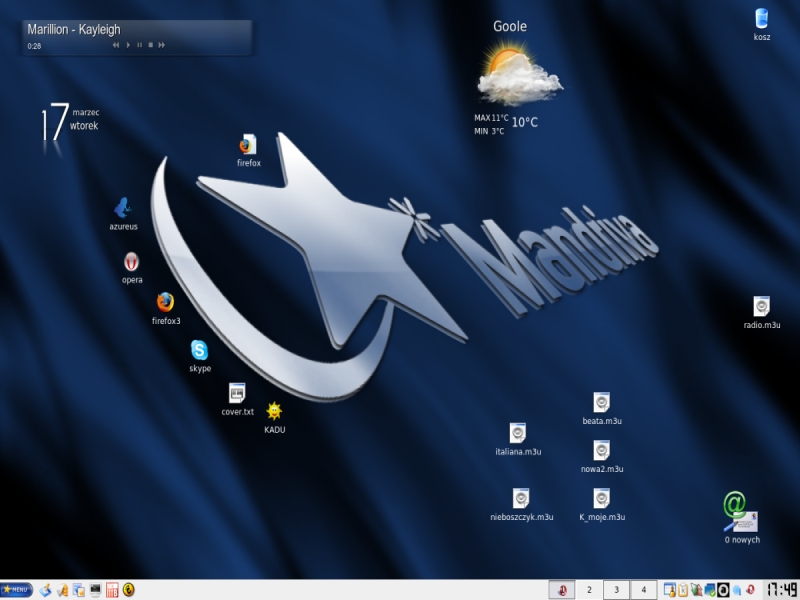Open the star MENU button
Screen dimensions: 800x600
(x=17, y=590)
